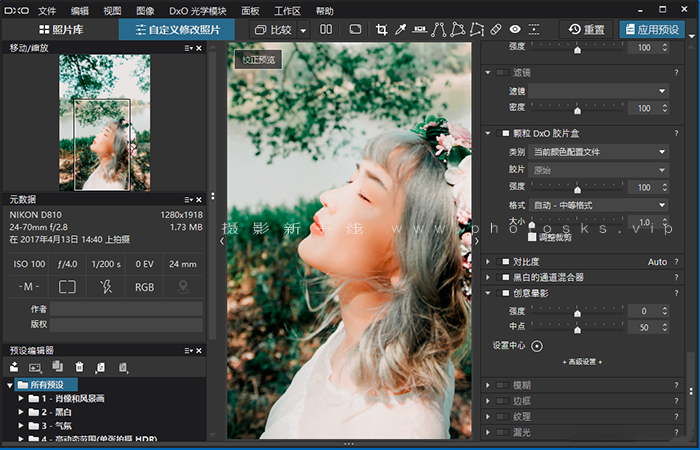Collapse the 所有预设 tree node
Screen dimensions: 700x450
click(10, 385)
